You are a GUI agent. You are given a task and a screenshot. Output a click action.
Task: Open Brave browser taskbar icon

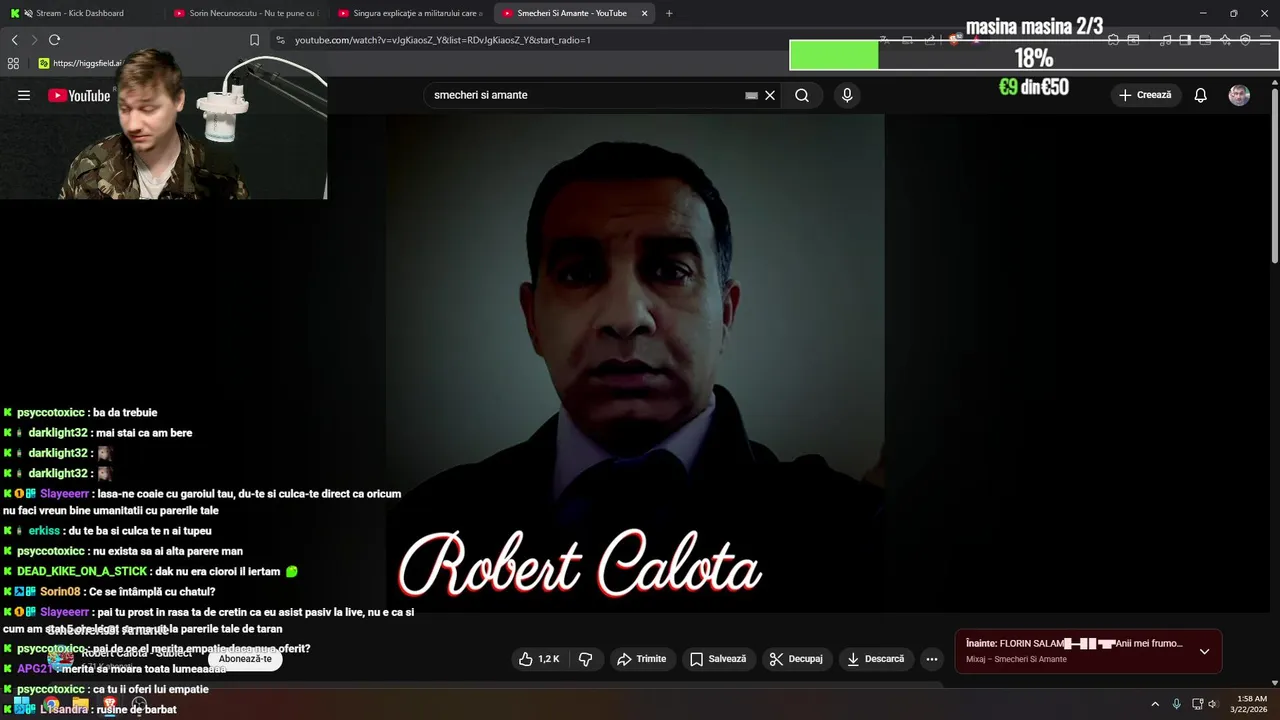click(110, 704)
